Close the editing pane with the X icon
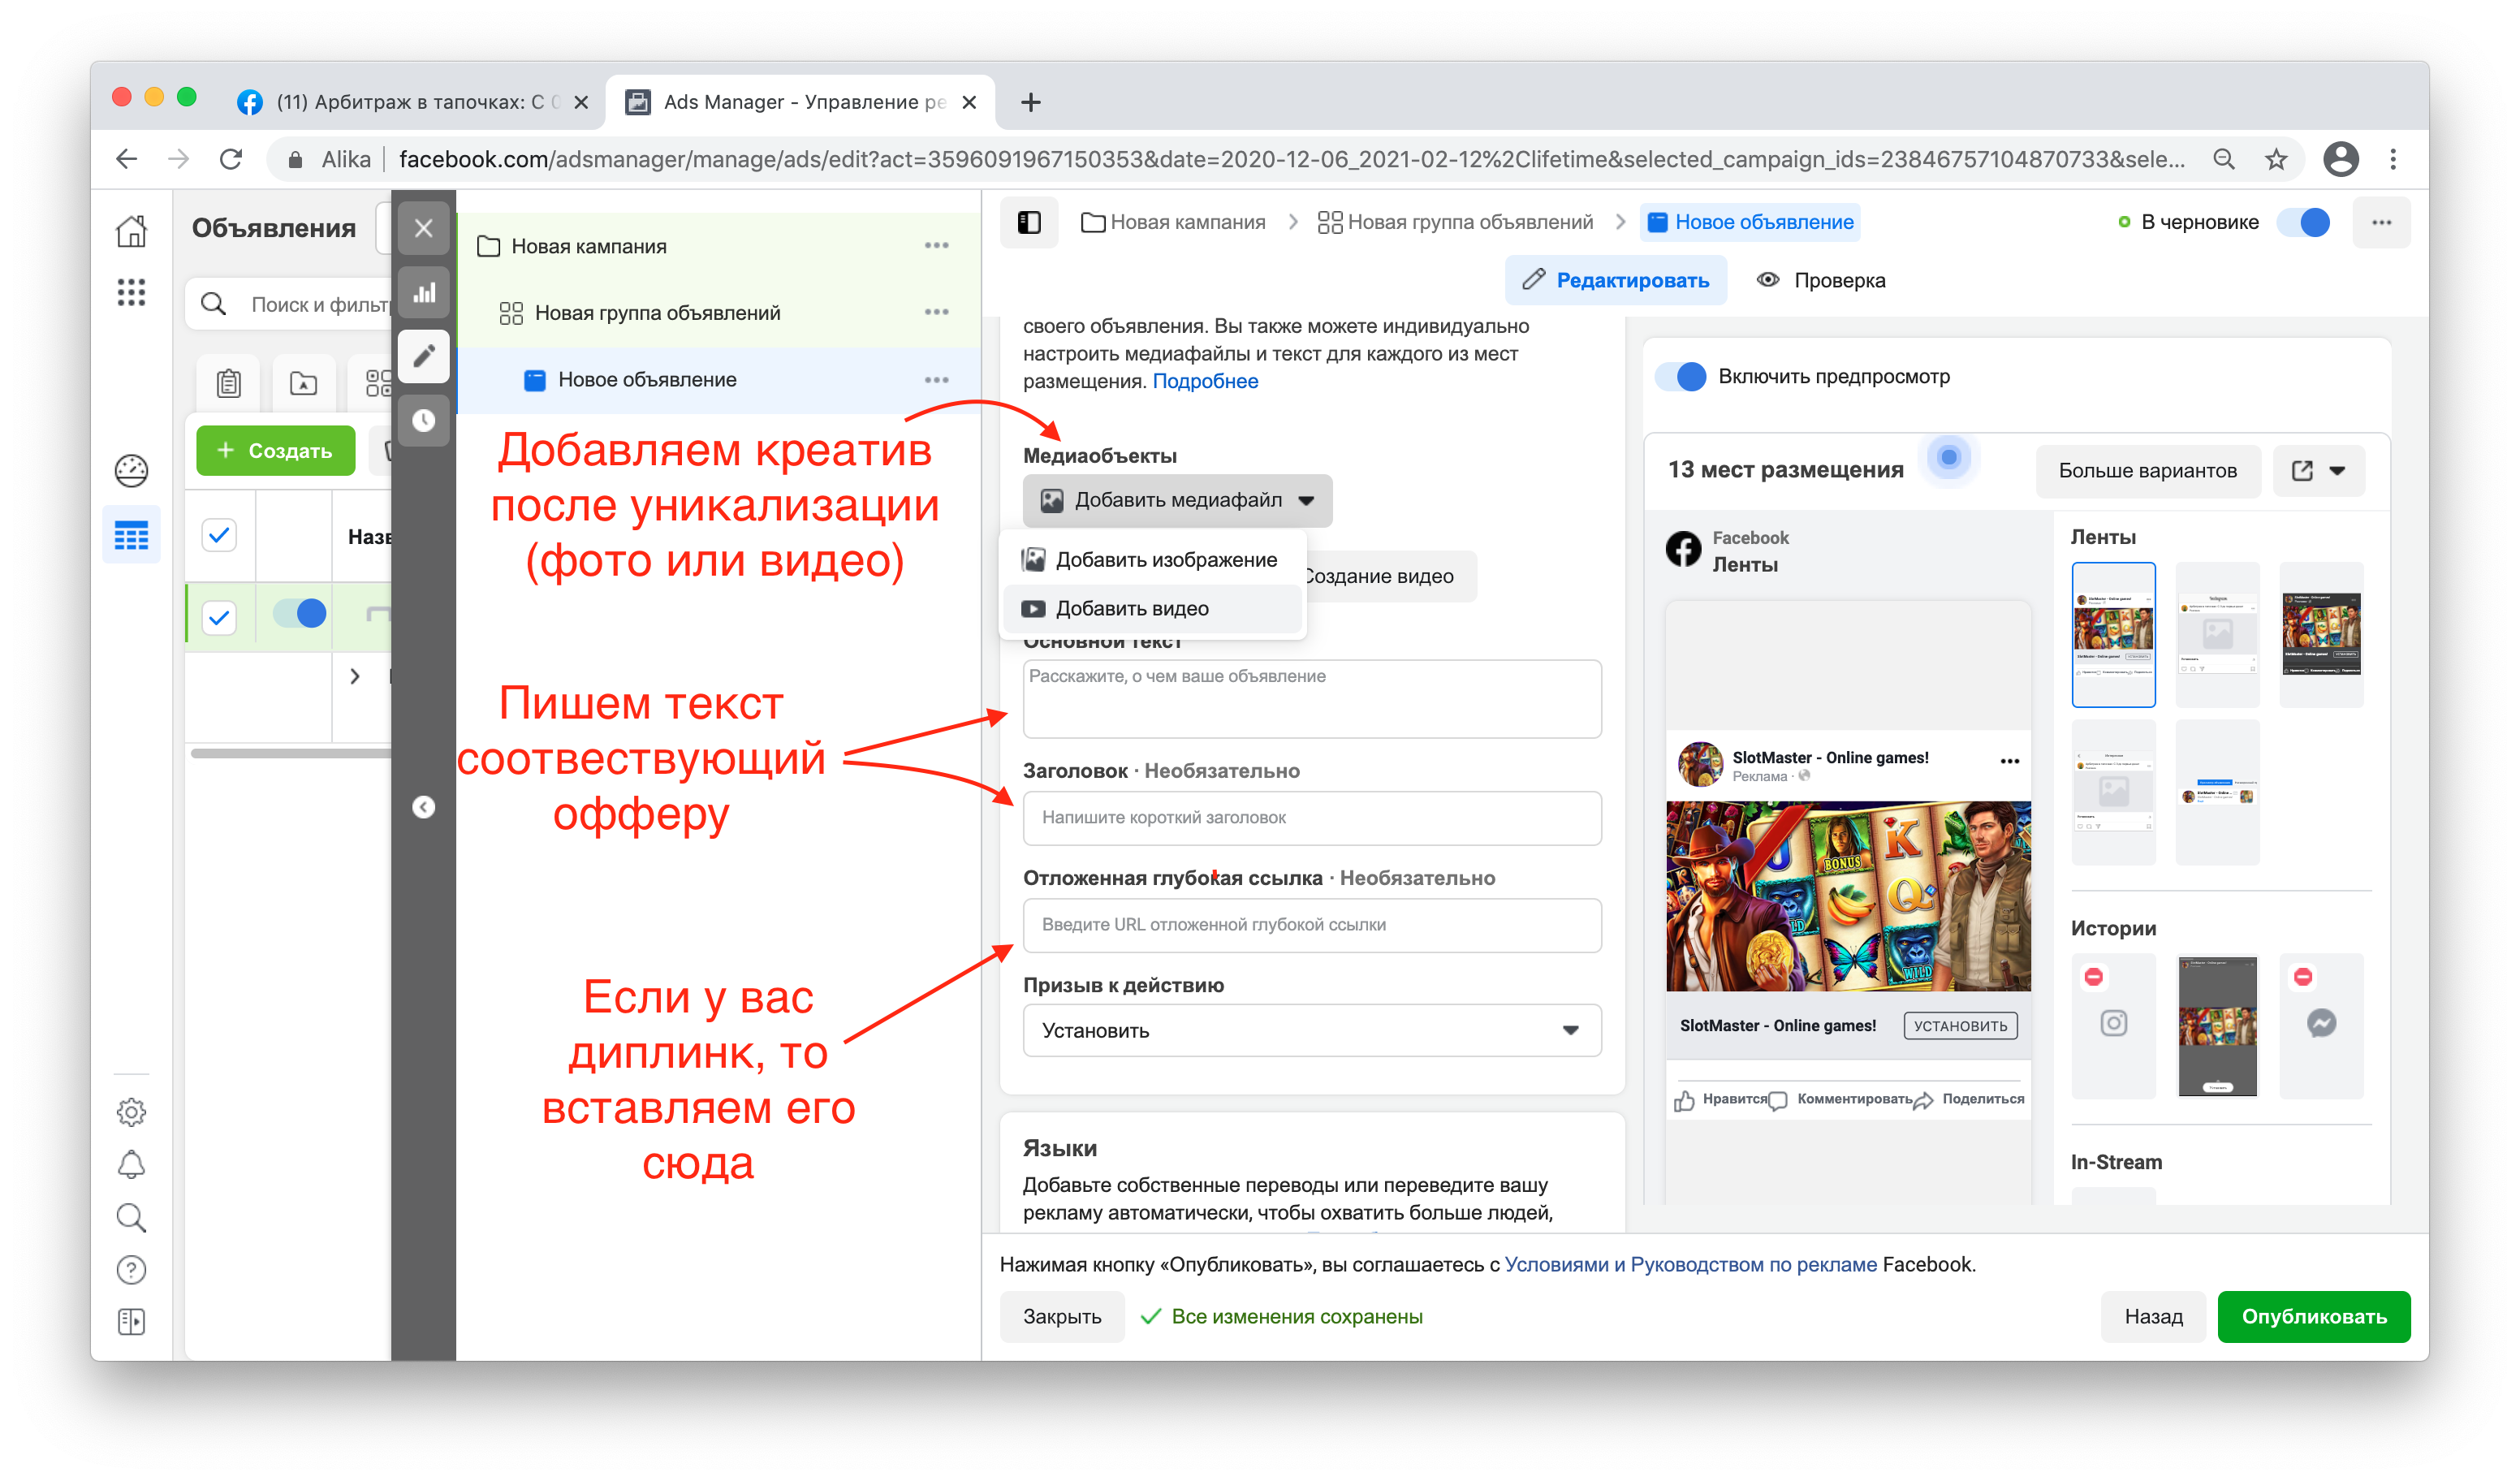Image resolution: width=2520 pixels, height=1481 pixels. pos(424,228)
